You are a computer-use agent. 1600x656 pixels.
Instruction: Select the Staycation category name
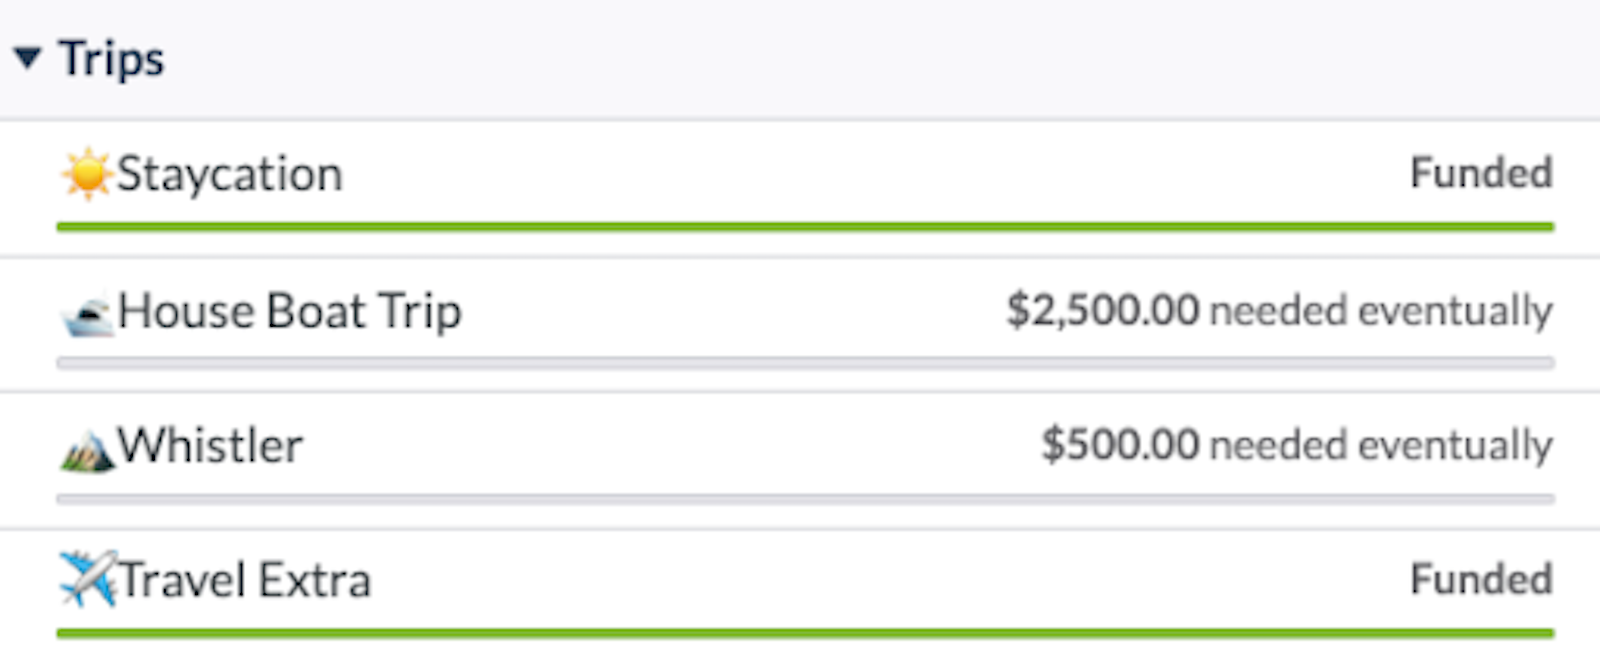coord(230,174)
